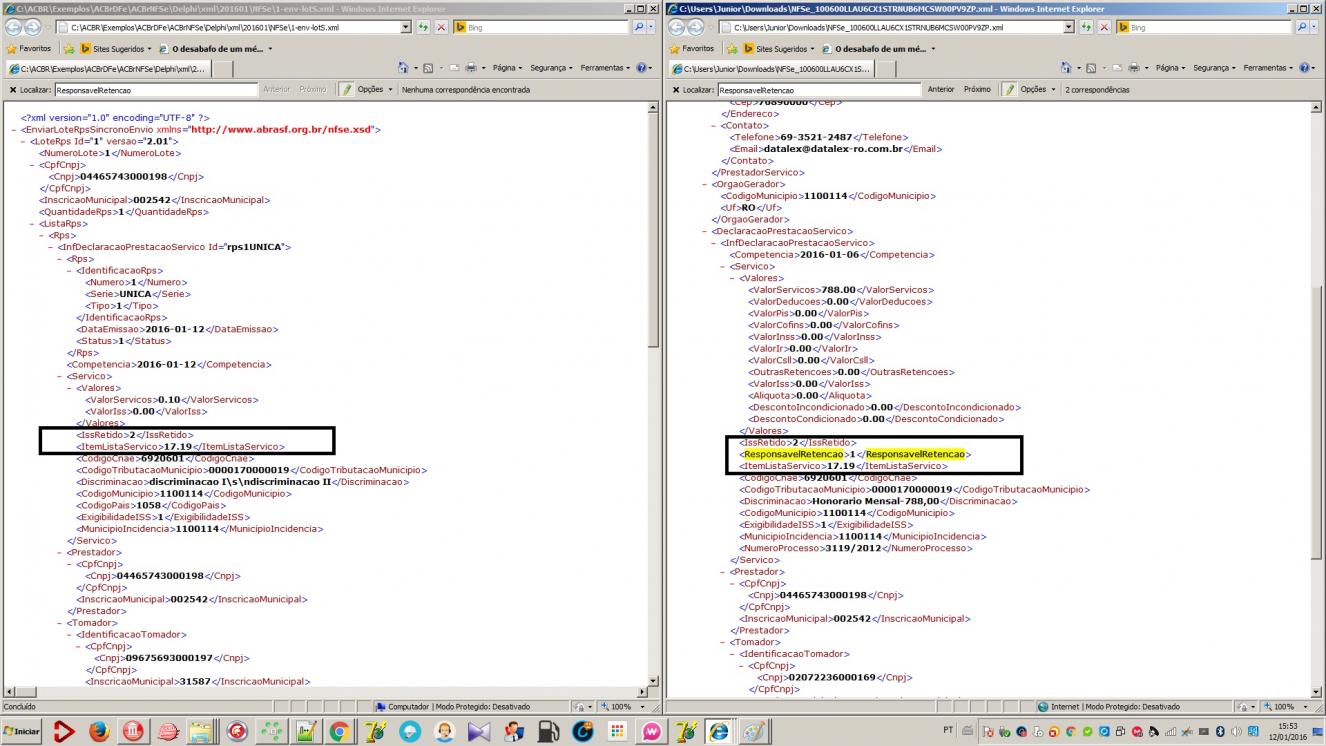Open the Ferramentas menu in the 1-env-lotS.xml window
The height and width of the screenshot is (746, 1326).
click(x=605, y=68)
